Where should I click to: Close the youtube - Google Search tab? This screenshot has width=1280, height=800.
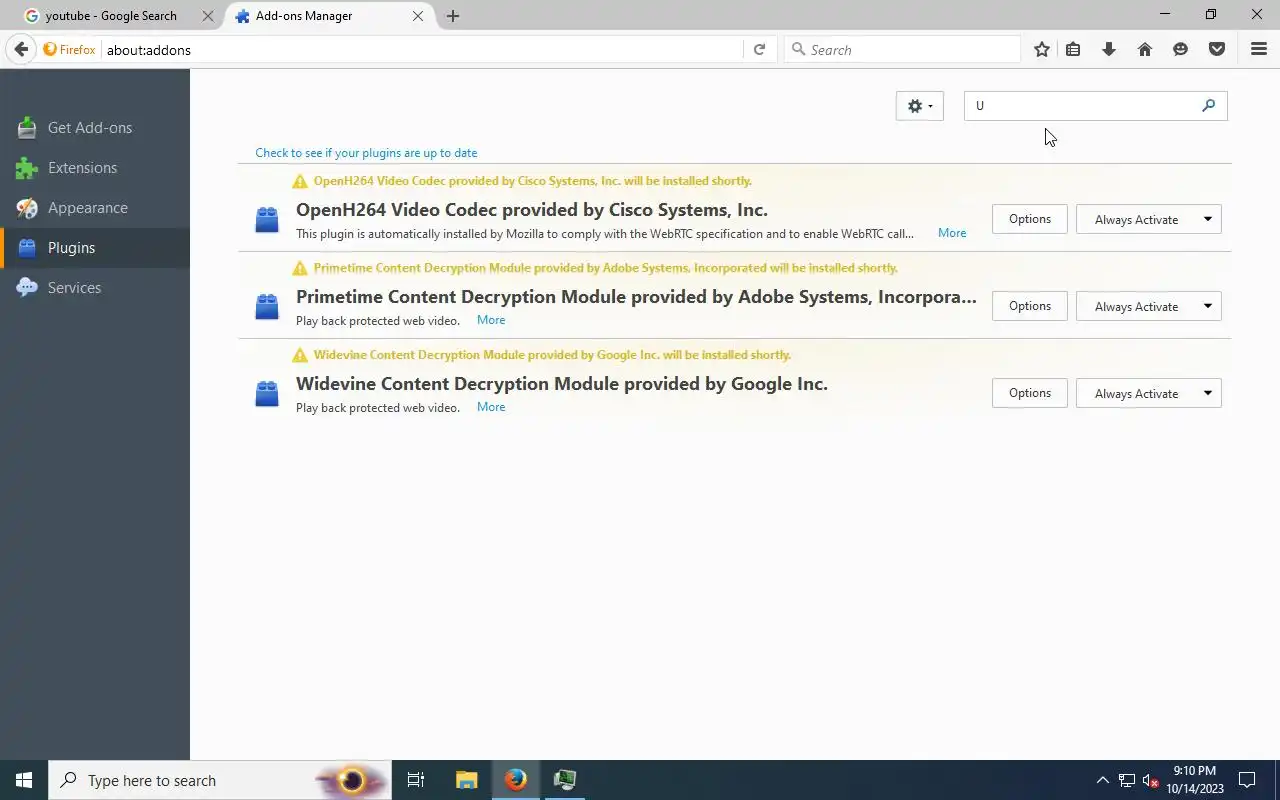[208, 16]
